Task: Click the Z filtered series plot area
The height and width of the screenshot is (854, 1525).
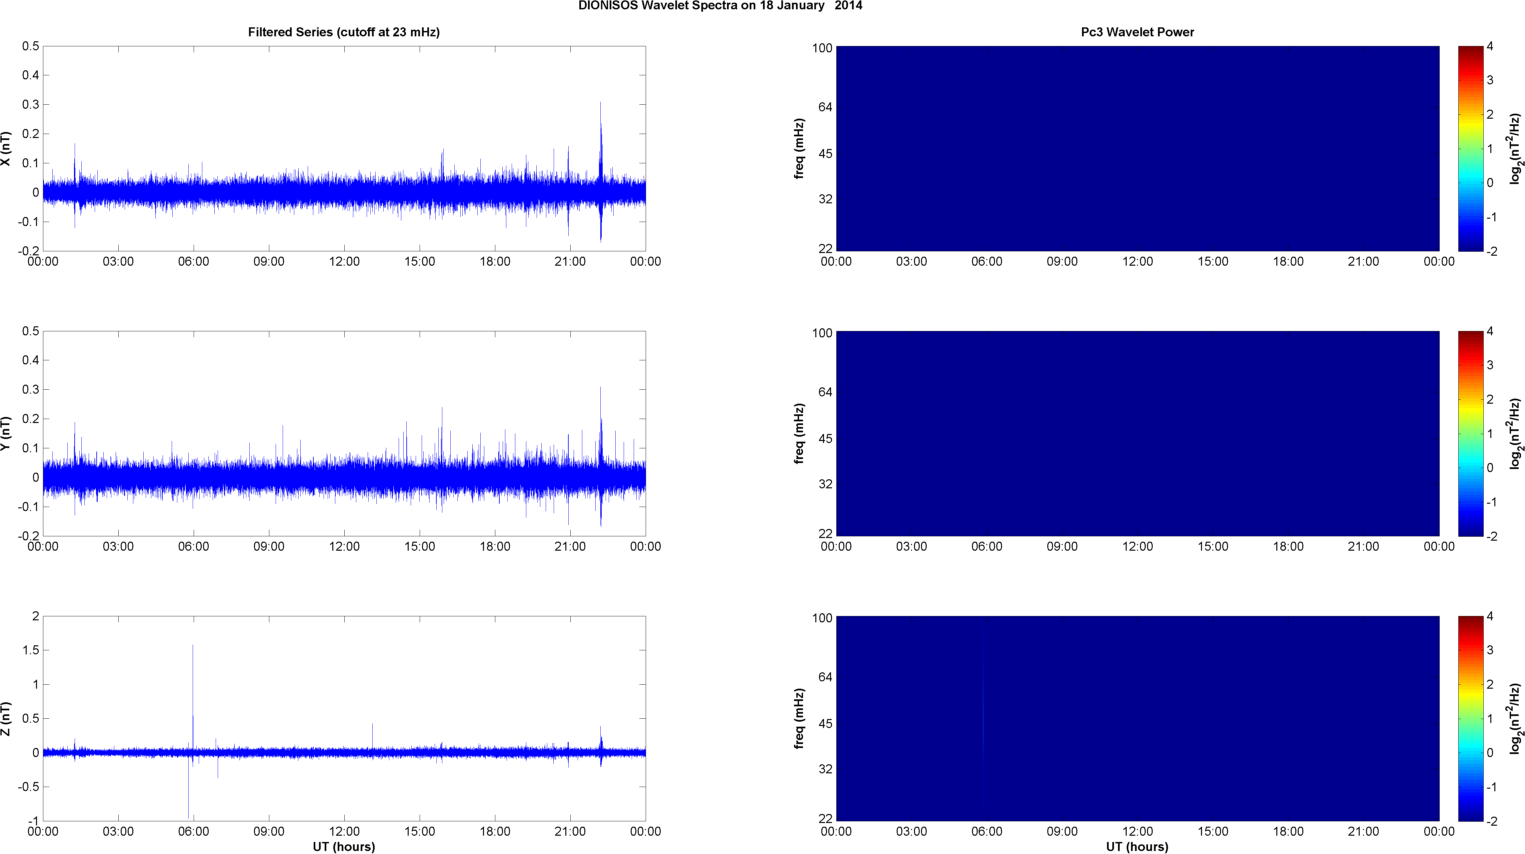Action: [344, 718]
